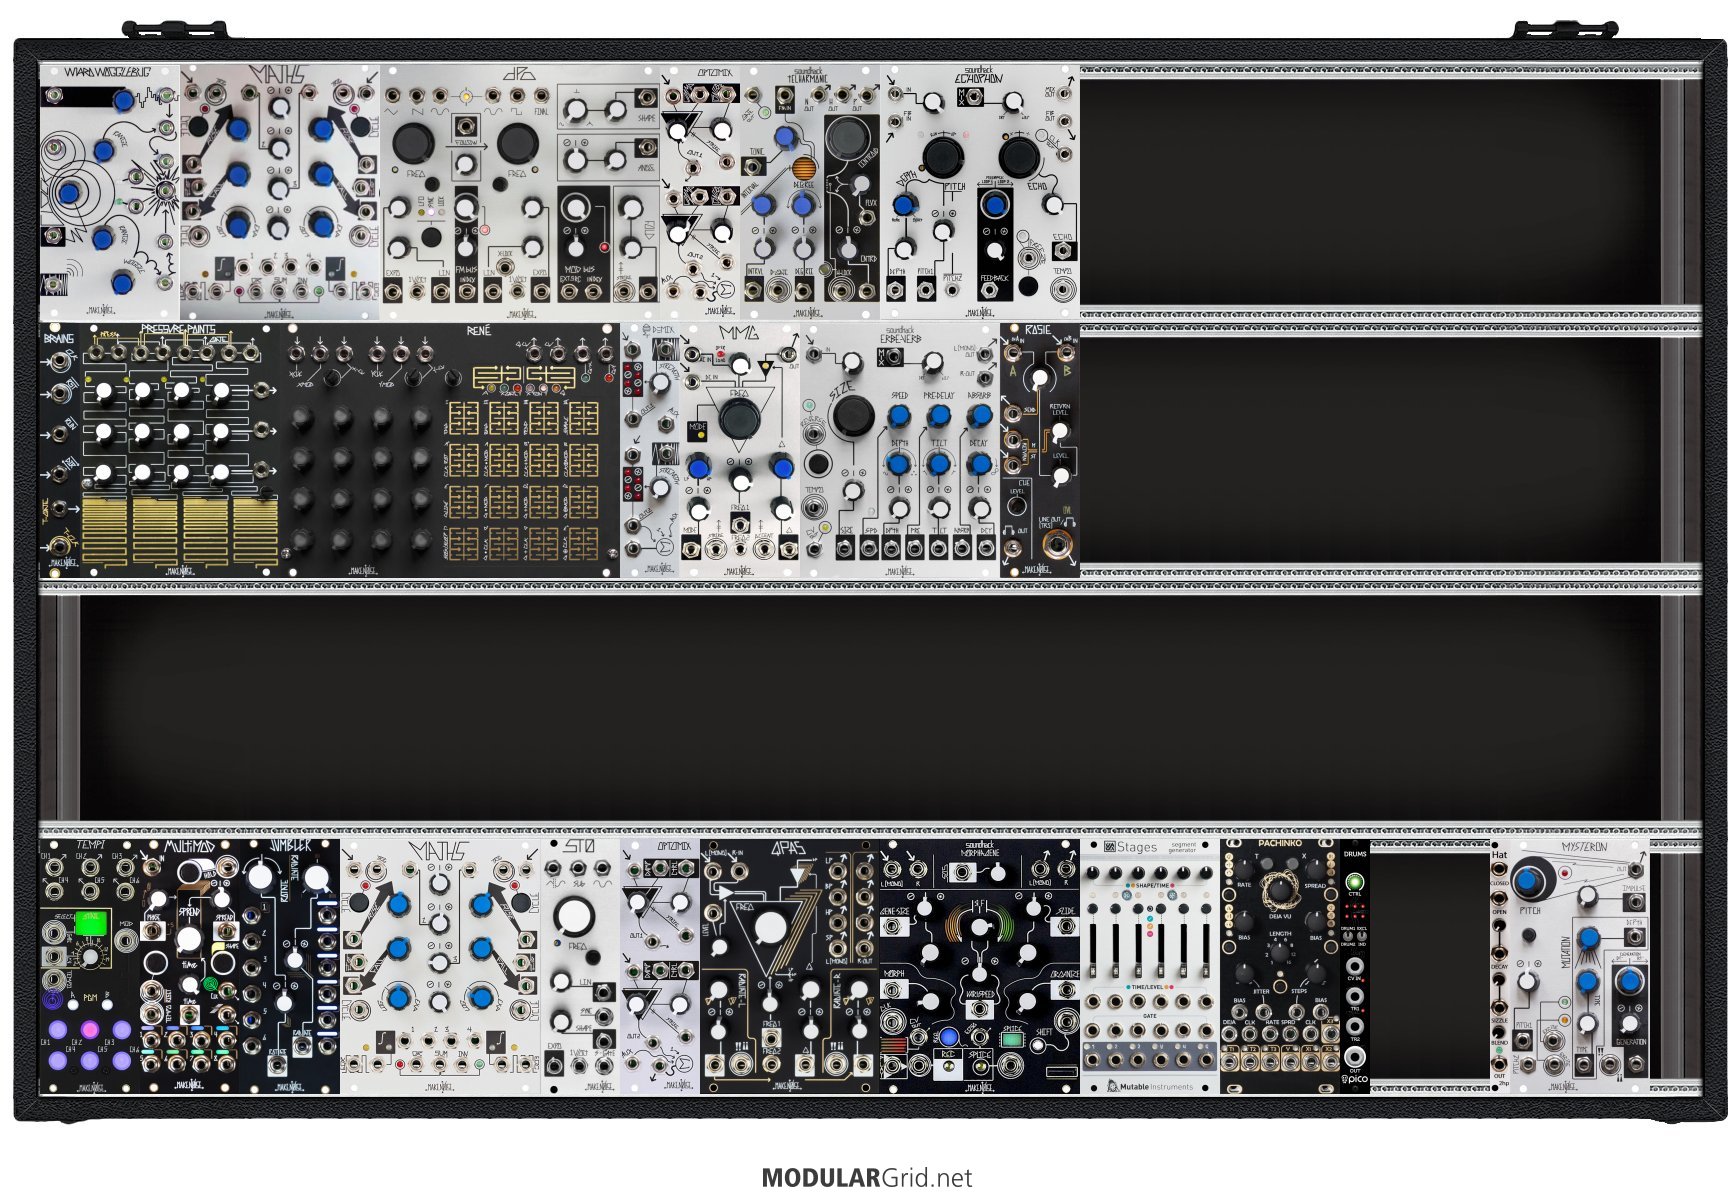Select the MMG filter module
The height and width of the screenshot is (1199, 1735).
[x=740, y=450]
